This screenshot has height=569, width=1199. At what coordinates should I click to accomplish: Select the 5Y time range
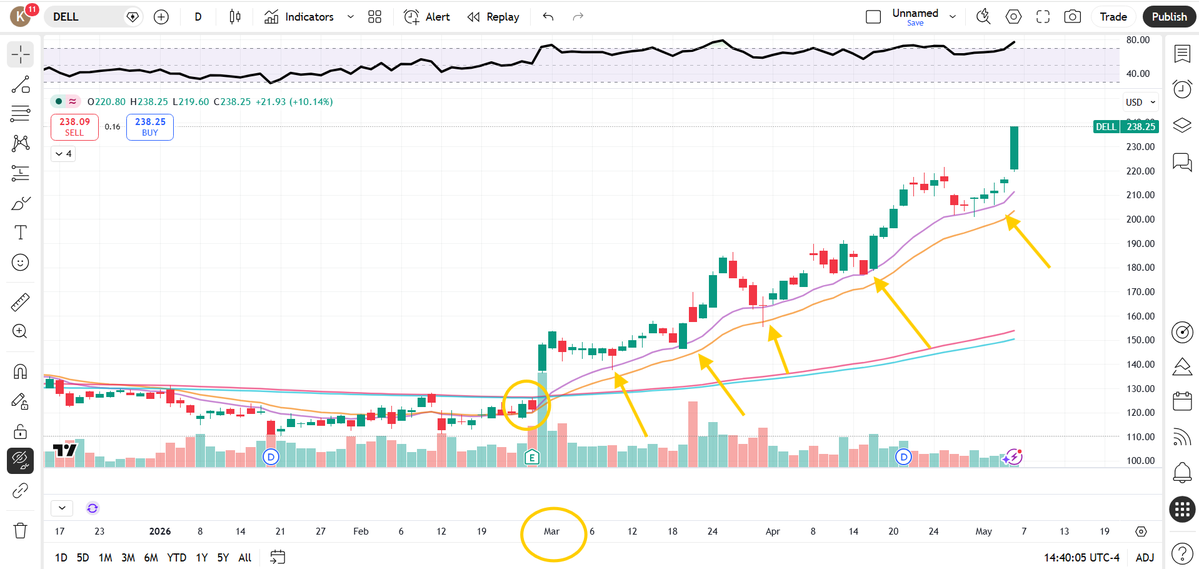[x=223, y=558]
